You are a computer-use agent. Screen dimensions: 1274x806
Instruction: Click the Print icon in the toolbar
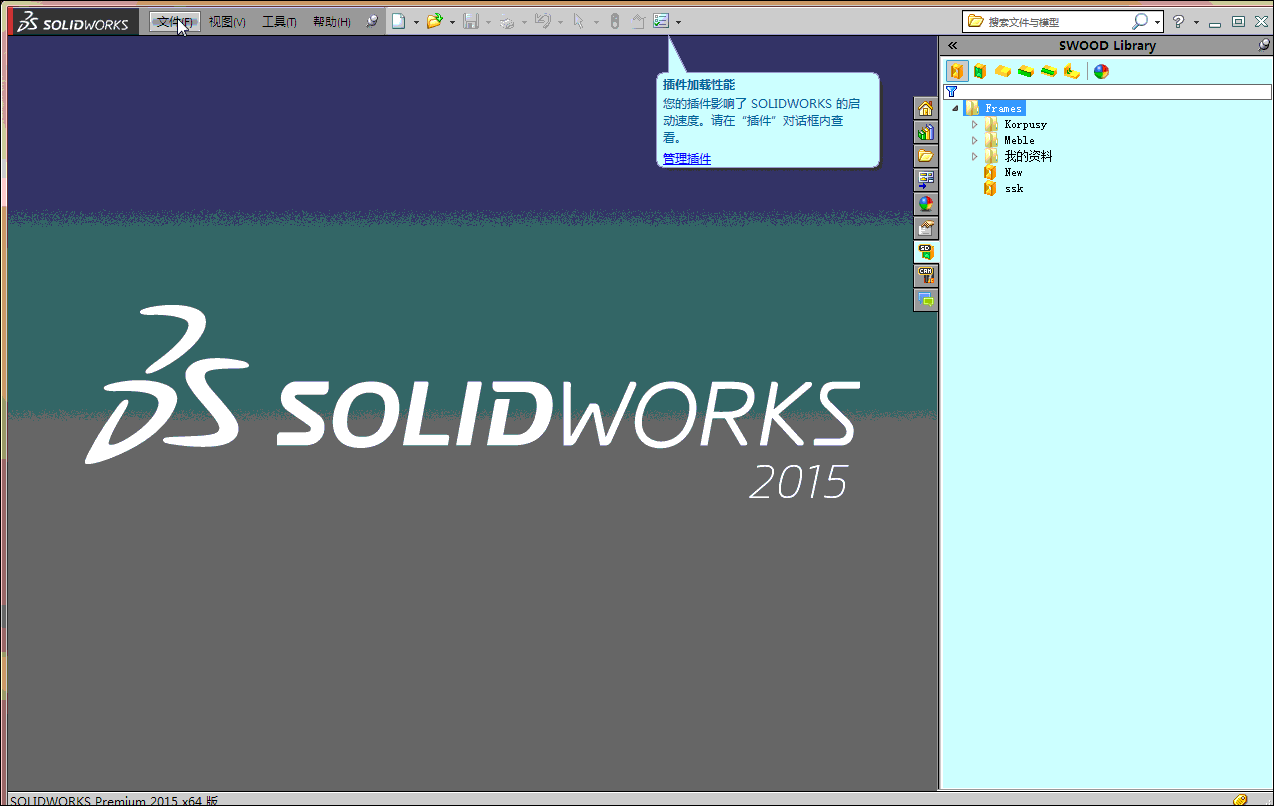point(506,21)
